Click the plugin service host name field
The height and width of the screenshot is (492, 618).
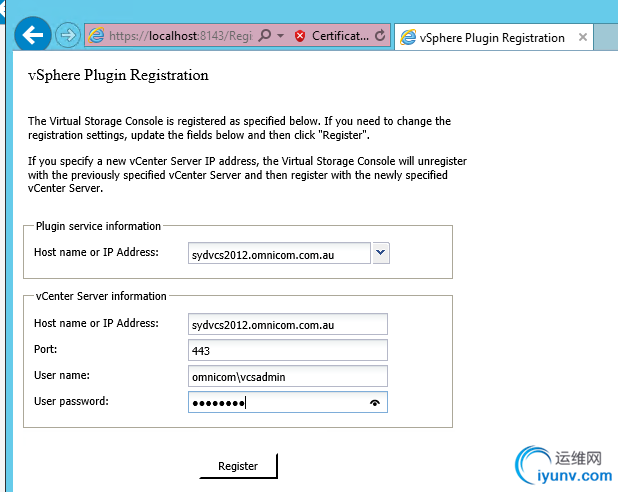coord(279,253)
